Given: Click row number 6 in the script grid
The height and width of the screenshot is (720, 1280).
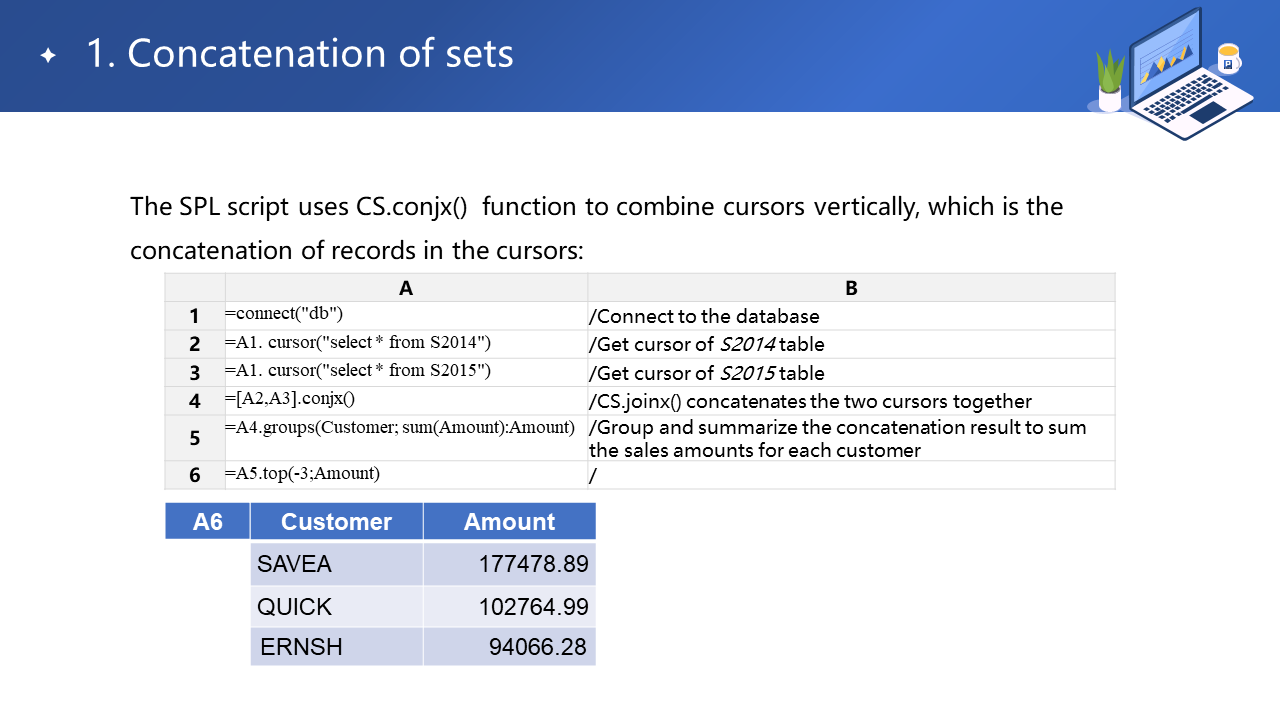Looking at the screenshot, I should 195,475.
